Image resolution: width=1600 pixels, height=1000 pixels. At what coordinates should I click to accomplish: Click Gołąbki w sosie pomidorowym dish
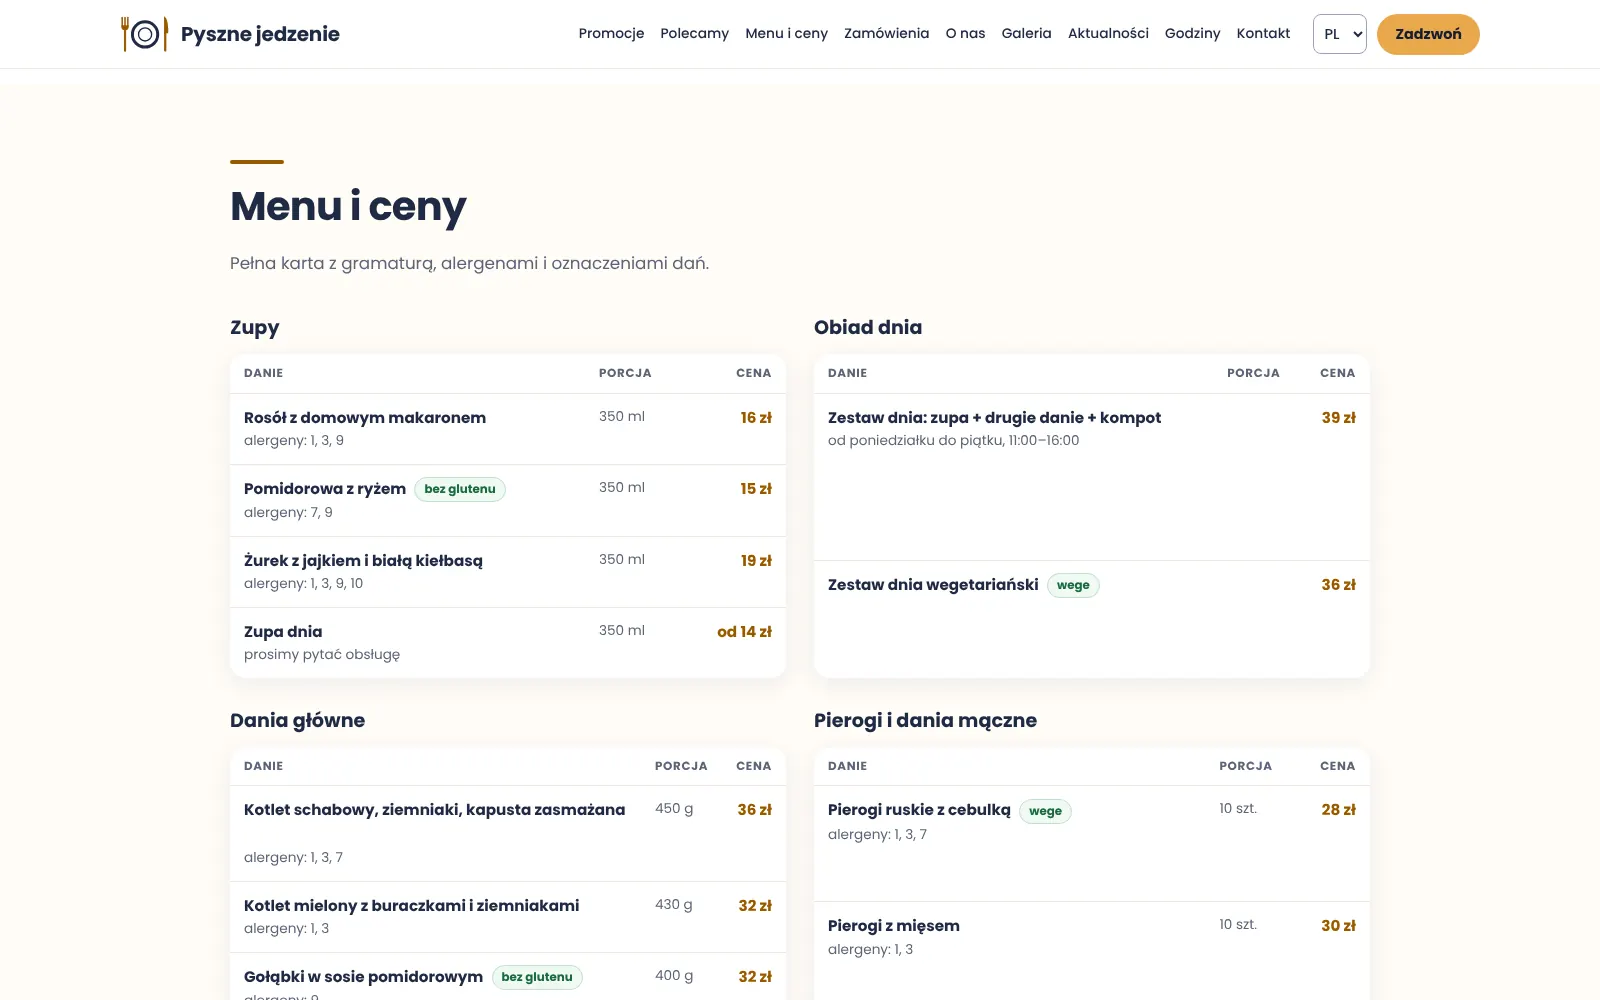(363, 977)
